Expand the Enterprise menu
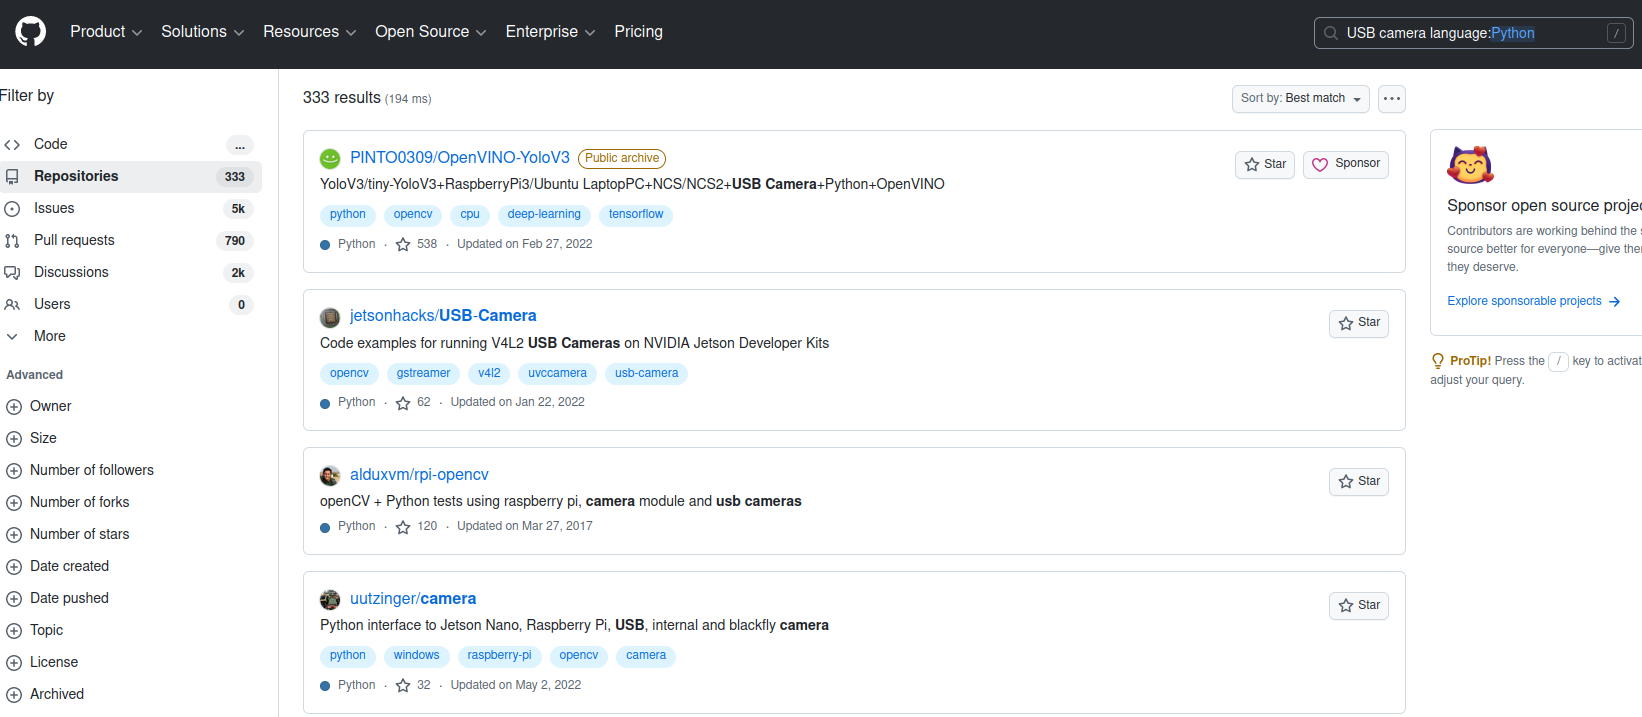Screen dimensions: 1642x717 (551, 32)
